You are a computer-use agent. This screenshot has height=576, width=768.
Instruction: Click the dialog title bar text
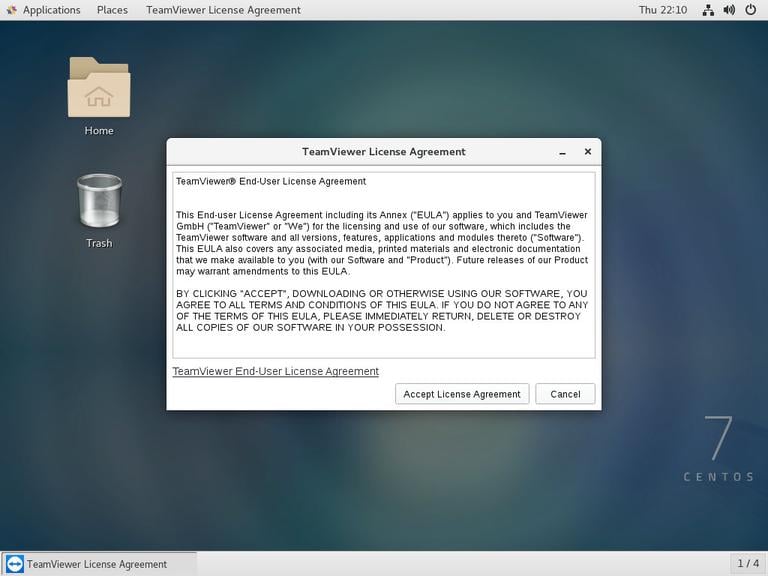(384, 152)
